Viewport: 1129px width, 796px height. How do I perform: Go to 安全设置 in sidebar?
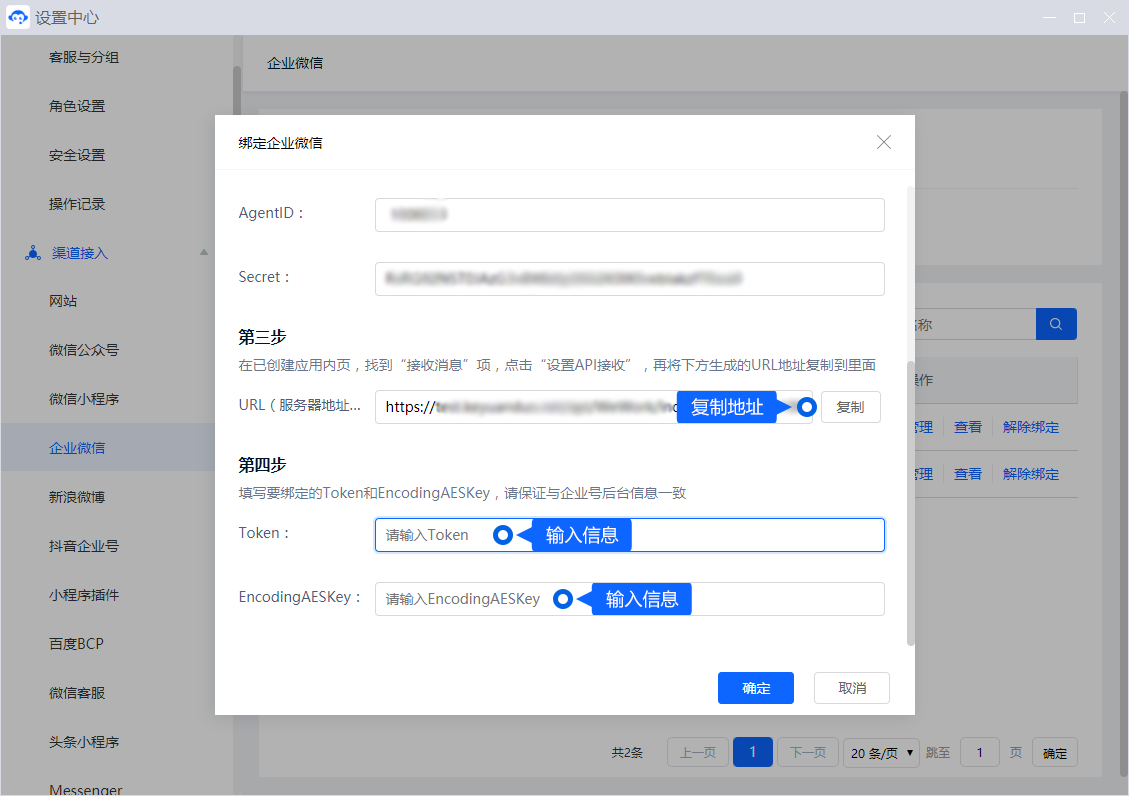[77, 155]
